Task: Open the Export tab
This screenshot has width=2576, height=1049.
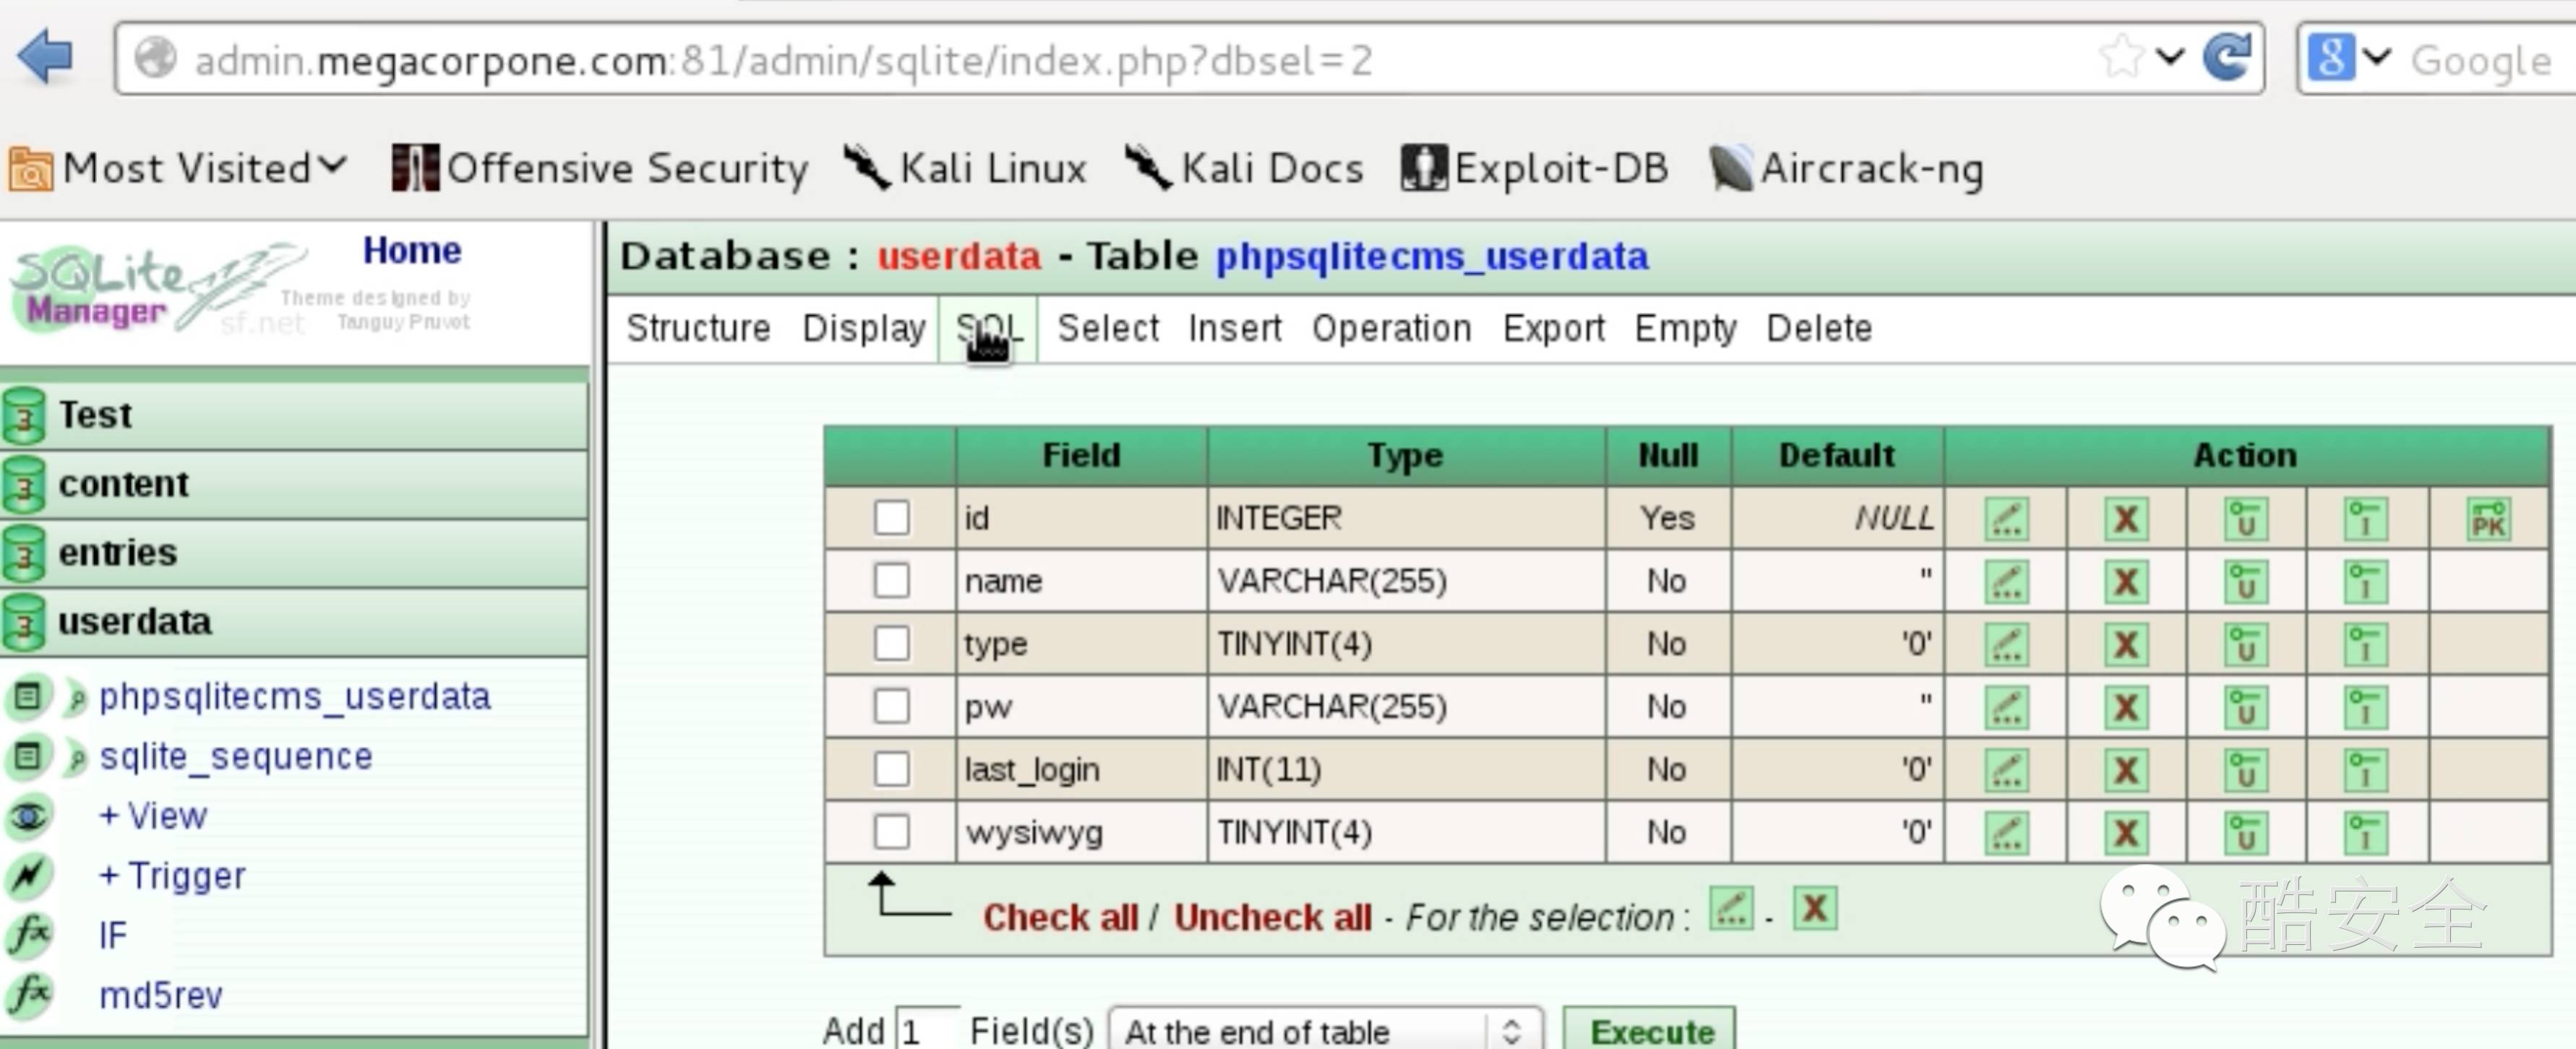Action: (1553, 328)
